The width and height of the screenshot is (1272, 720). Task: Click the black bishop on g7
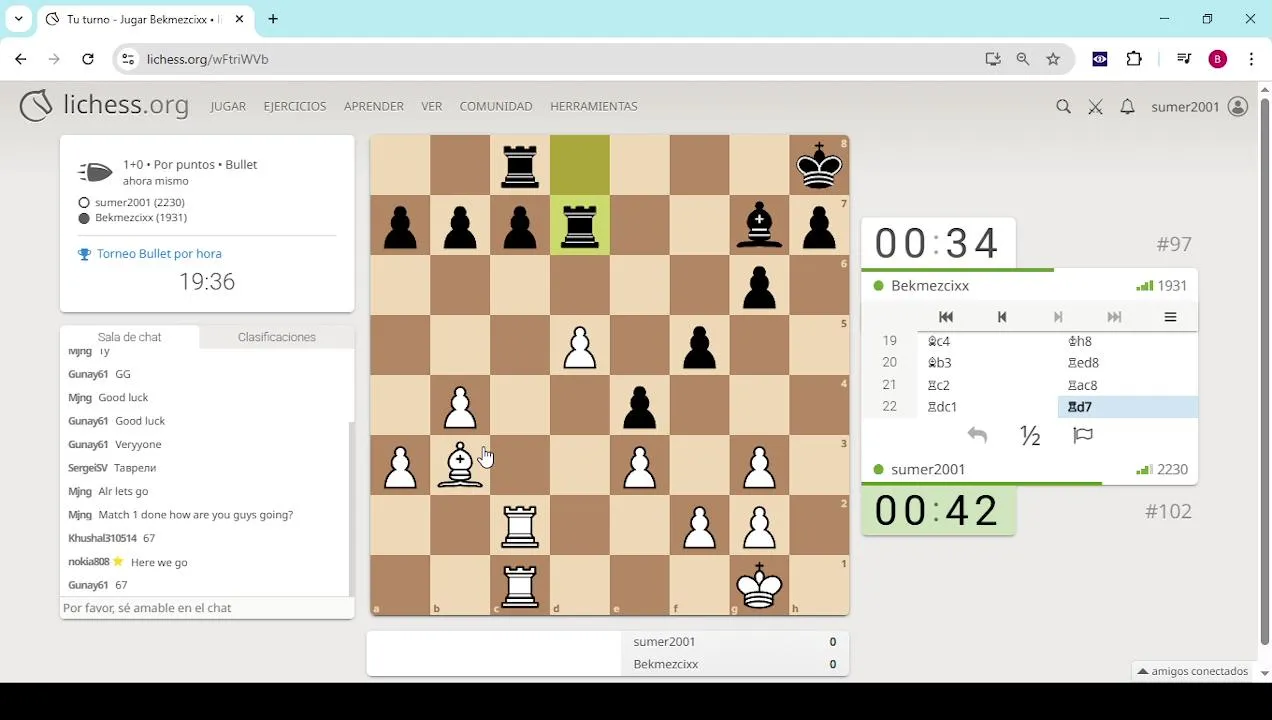coord(760,225)
